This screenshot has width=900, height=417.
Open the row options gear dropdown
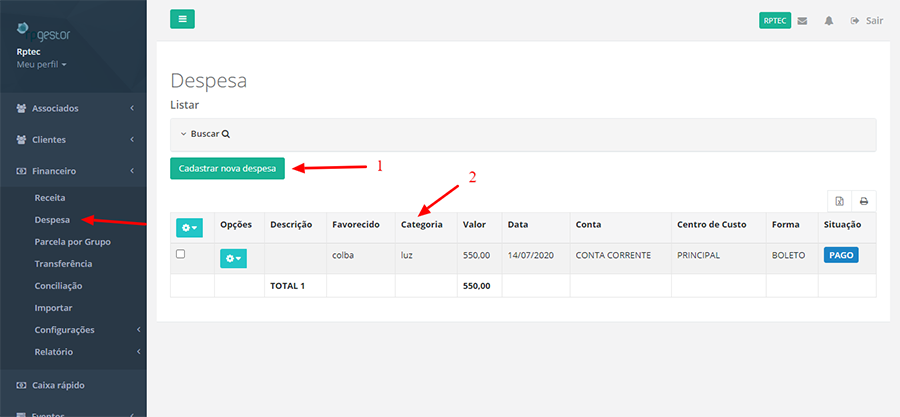point(232,258)
